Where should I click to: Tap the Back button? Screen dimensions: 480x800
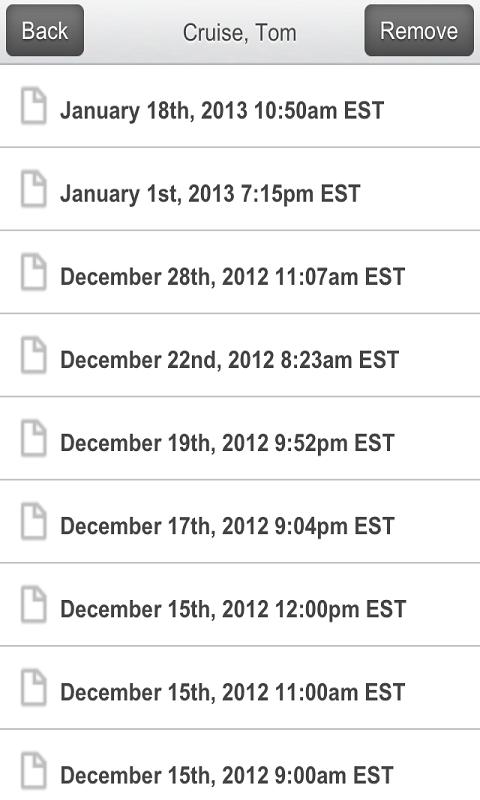click(x=45, y=31)
